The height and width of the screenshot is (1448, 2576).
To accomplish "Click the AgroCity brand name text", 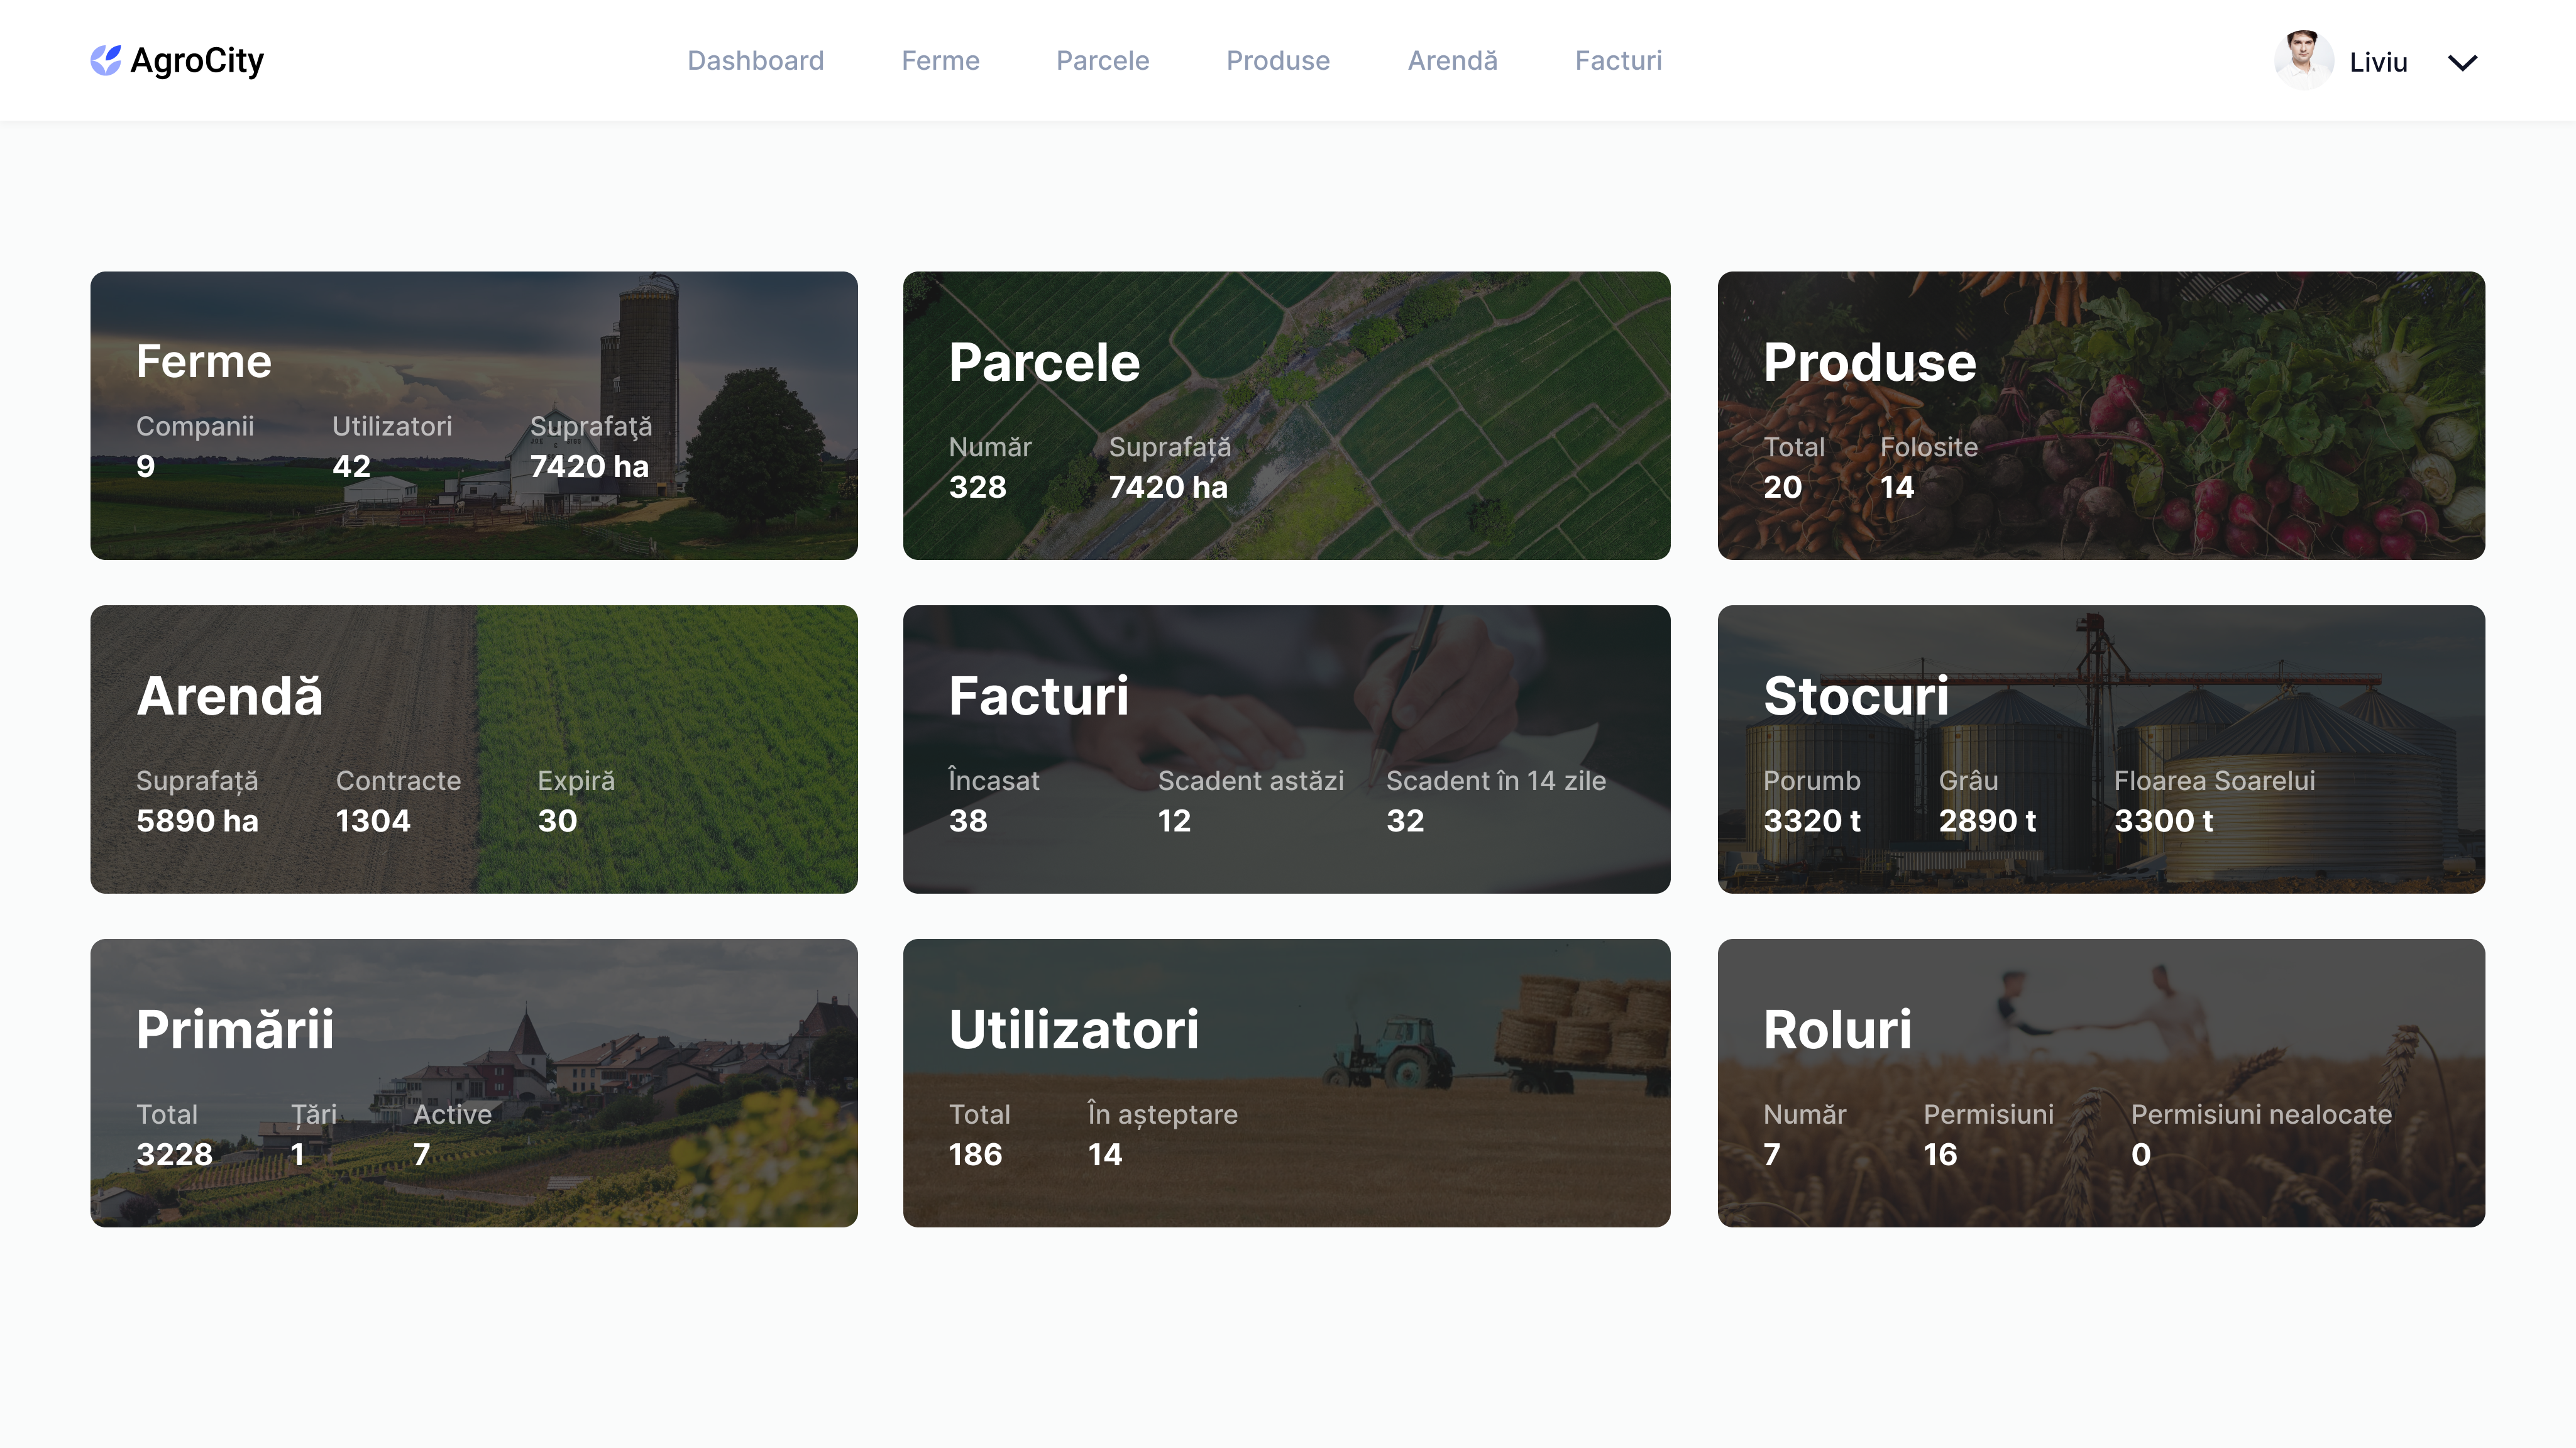I will [197, 61].
